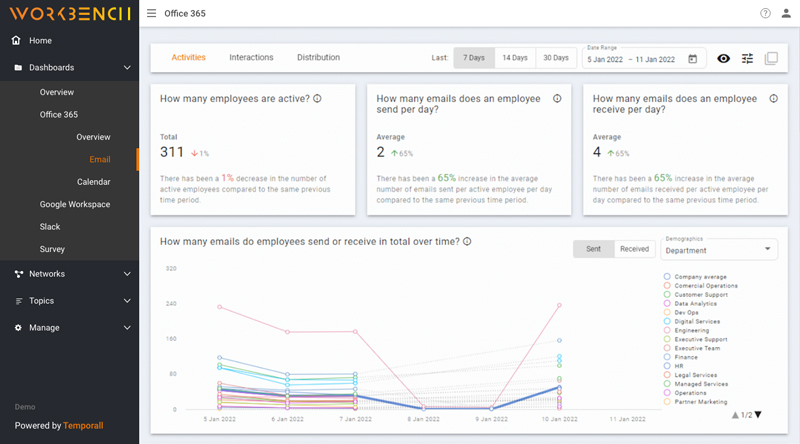The height and width of the screenshot is (444, 800).
Task: Click the Dashboards folder icon
Action: 18,67
